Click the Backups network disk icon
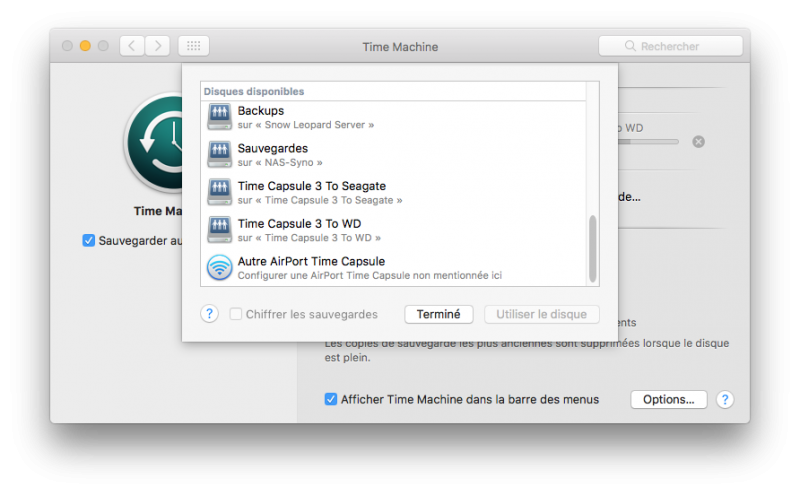This screenshot has width=800, height=495. (219, 116)
